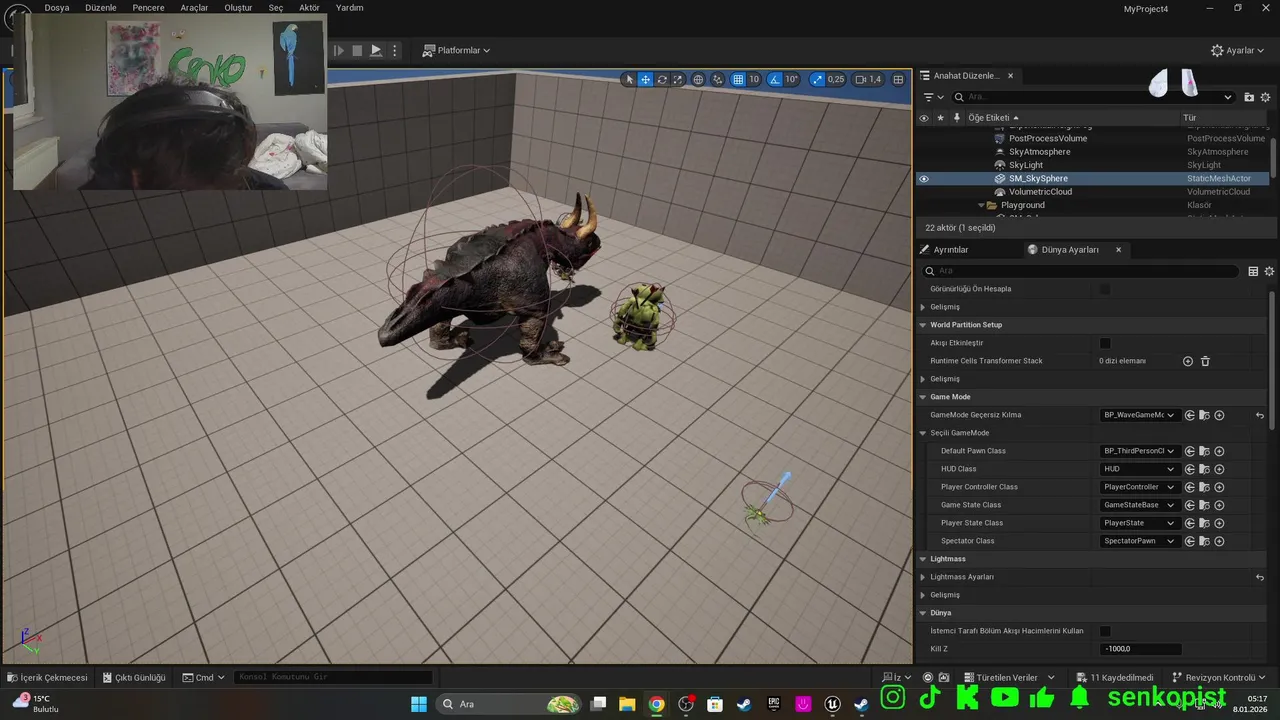The width and height of the screenshot is (1280, 720).
Task: Select SkyLight in the outliner
Action: (1025, 165)
